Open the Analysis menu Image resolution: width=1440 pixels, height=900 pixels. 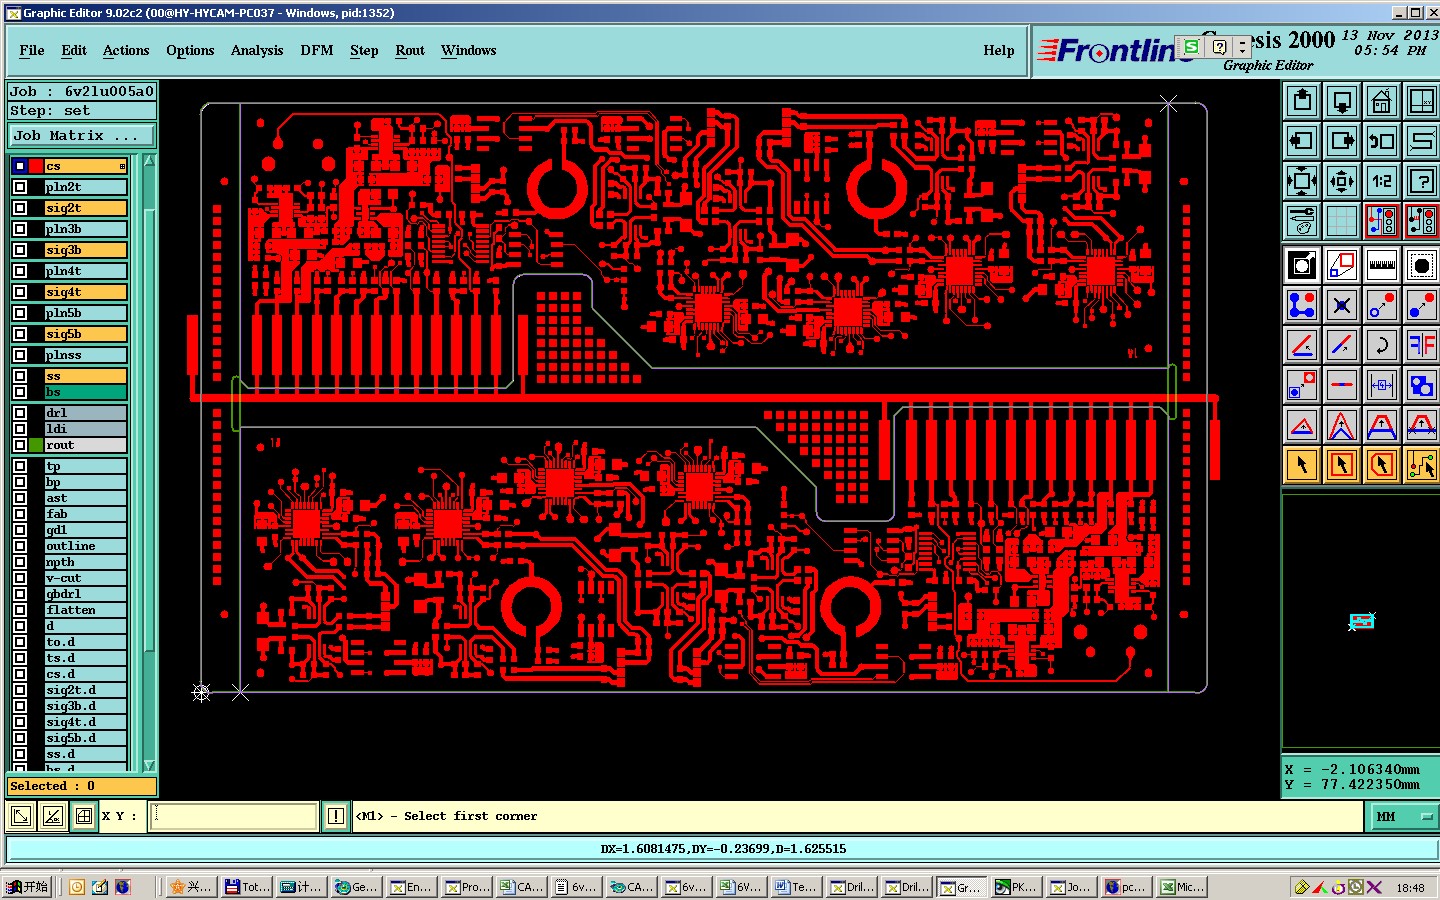click(x=257, y=50)
